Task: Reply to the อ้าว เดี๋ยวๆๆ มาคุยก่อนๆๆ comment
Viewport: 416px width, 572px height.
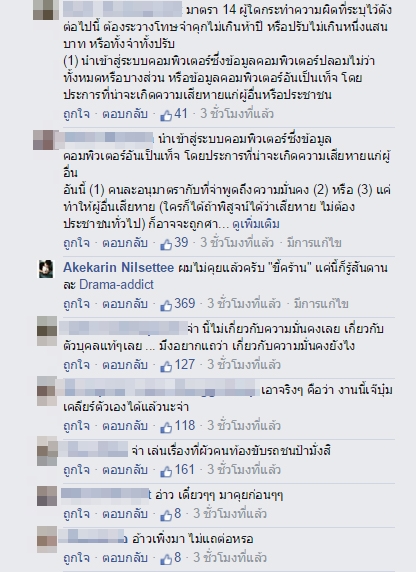Action: point(125,514)
